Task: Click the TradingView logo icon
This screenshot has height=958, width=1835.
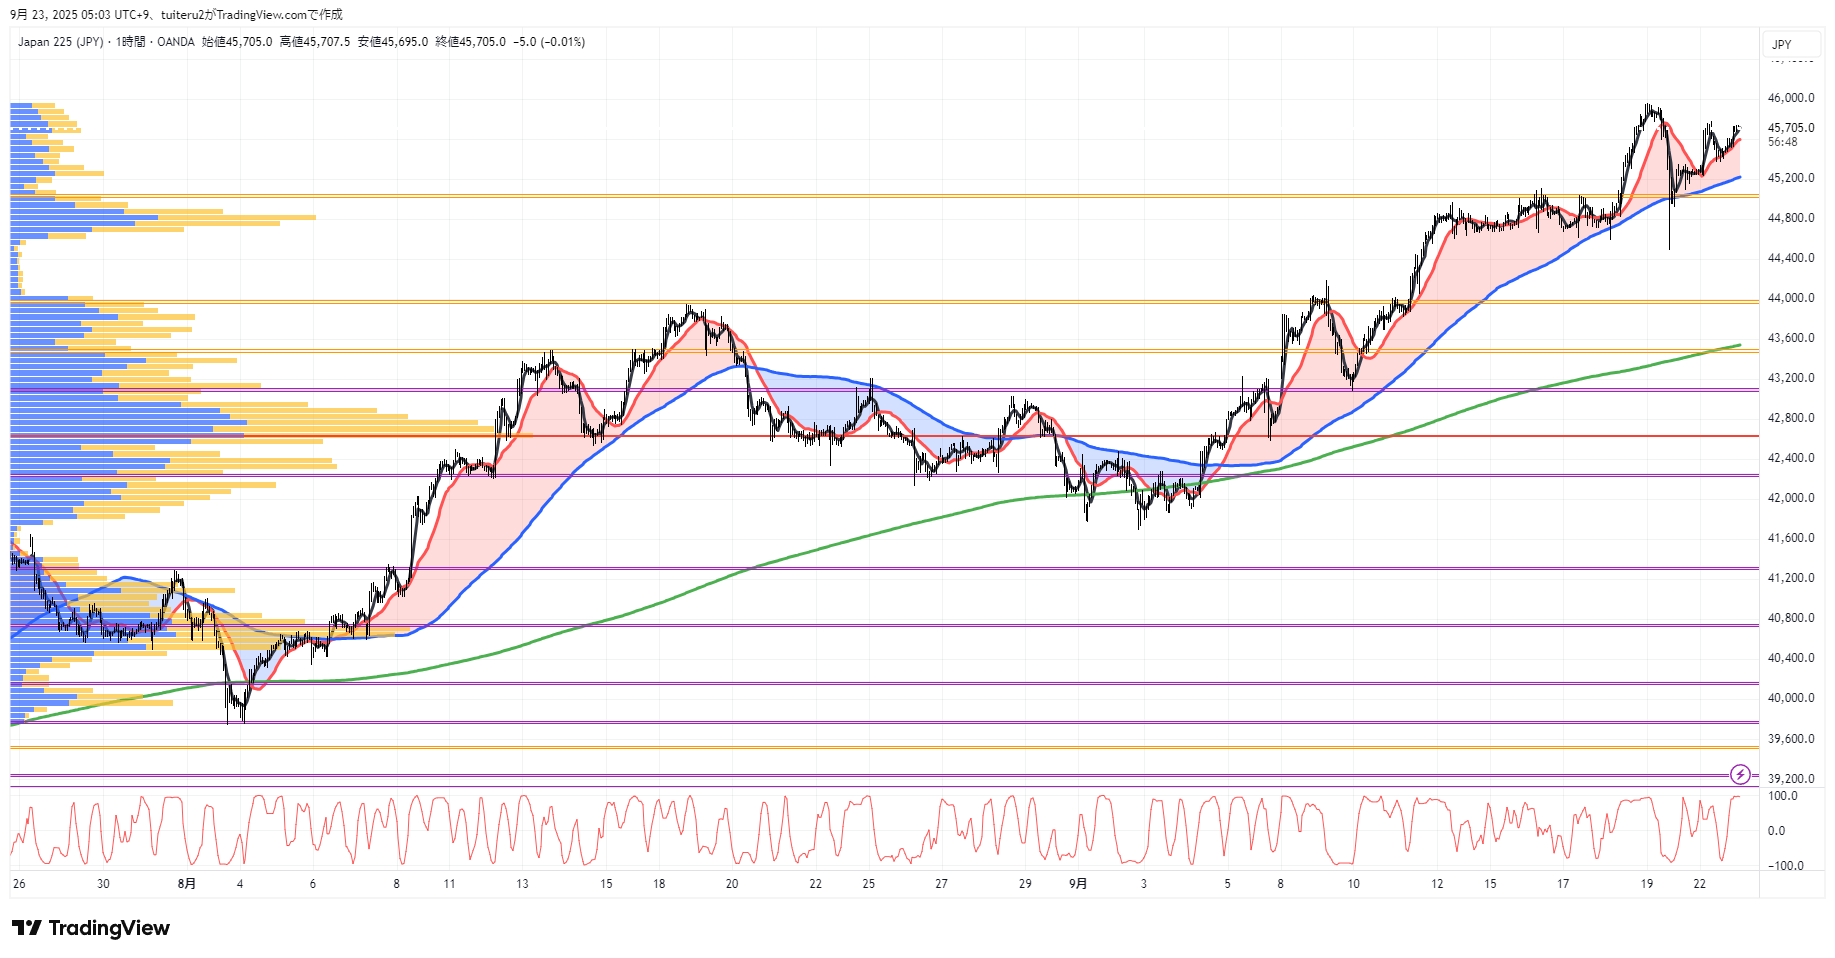Action: click(27, 928)
